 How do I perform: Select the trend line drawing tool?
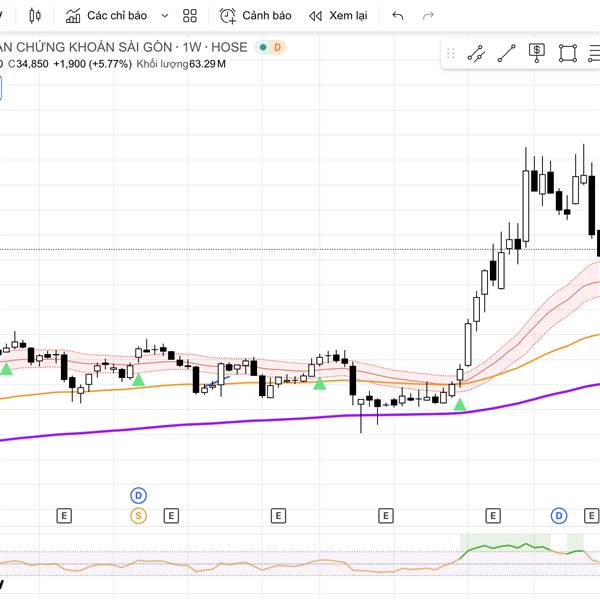point(507,53)
